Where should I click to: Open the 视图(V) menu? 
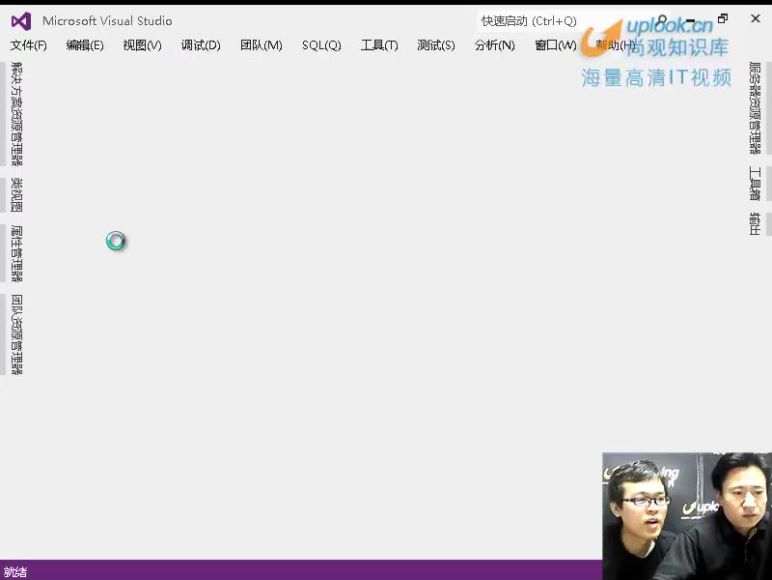click(142, 45)
